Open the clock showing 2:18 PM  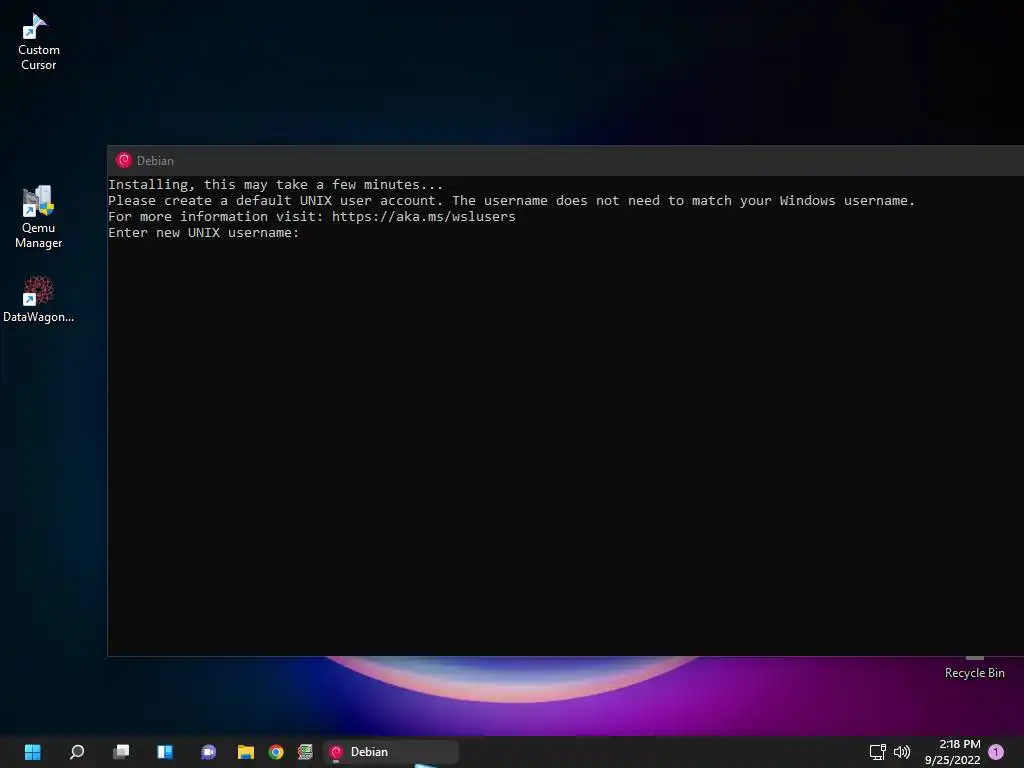pyautogui.click(x=953, y=752)
